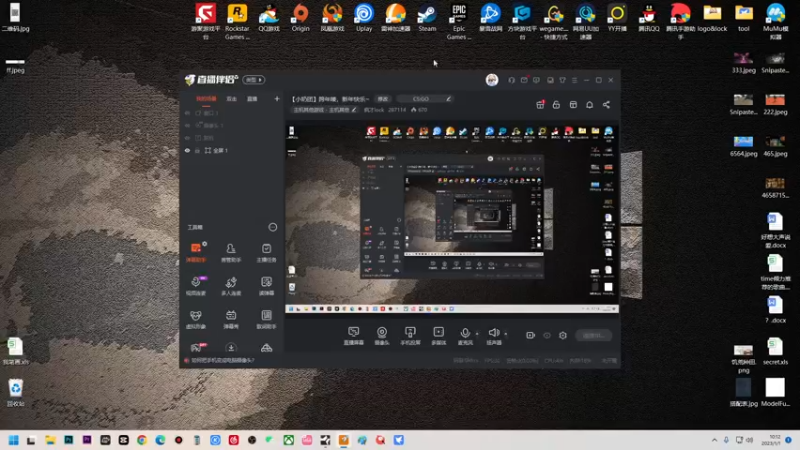Open Epic Games shortcut on the desktop
Image resolution: width=800 pixels, height=450 pixels.
pos(459,21)
